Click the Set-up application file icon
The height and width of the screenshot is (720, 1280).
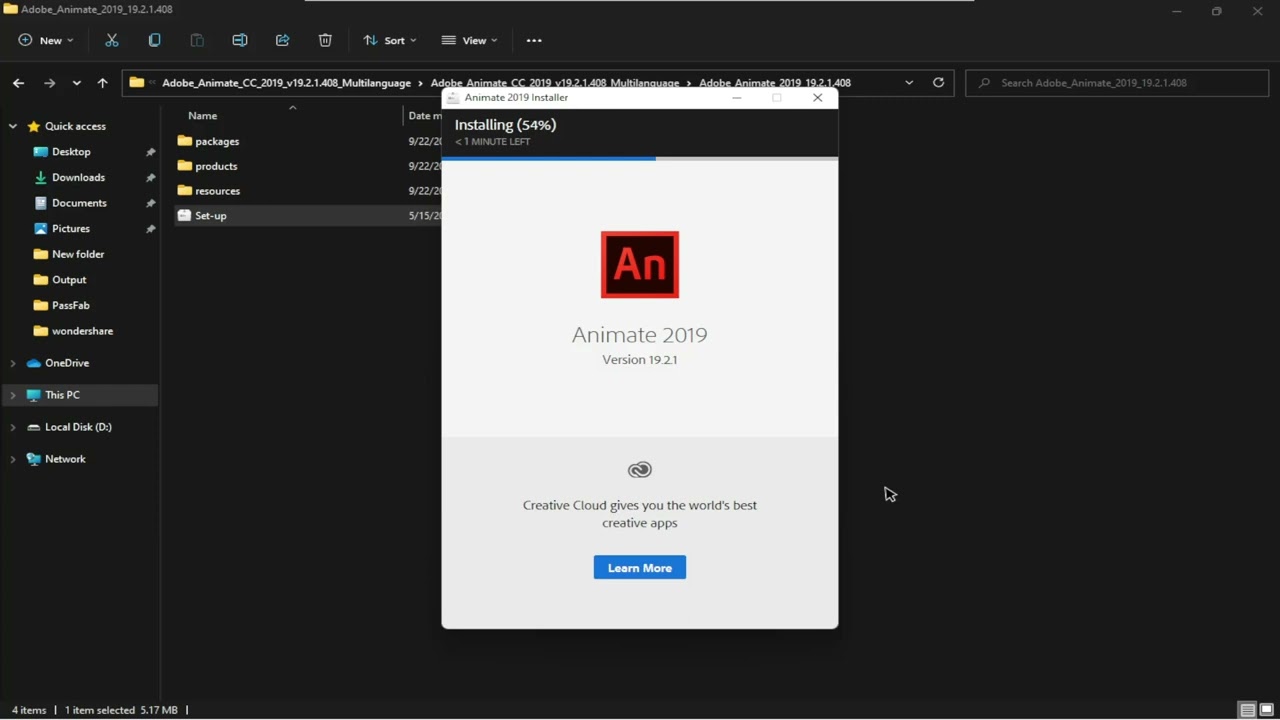click(x=184, y=215)
